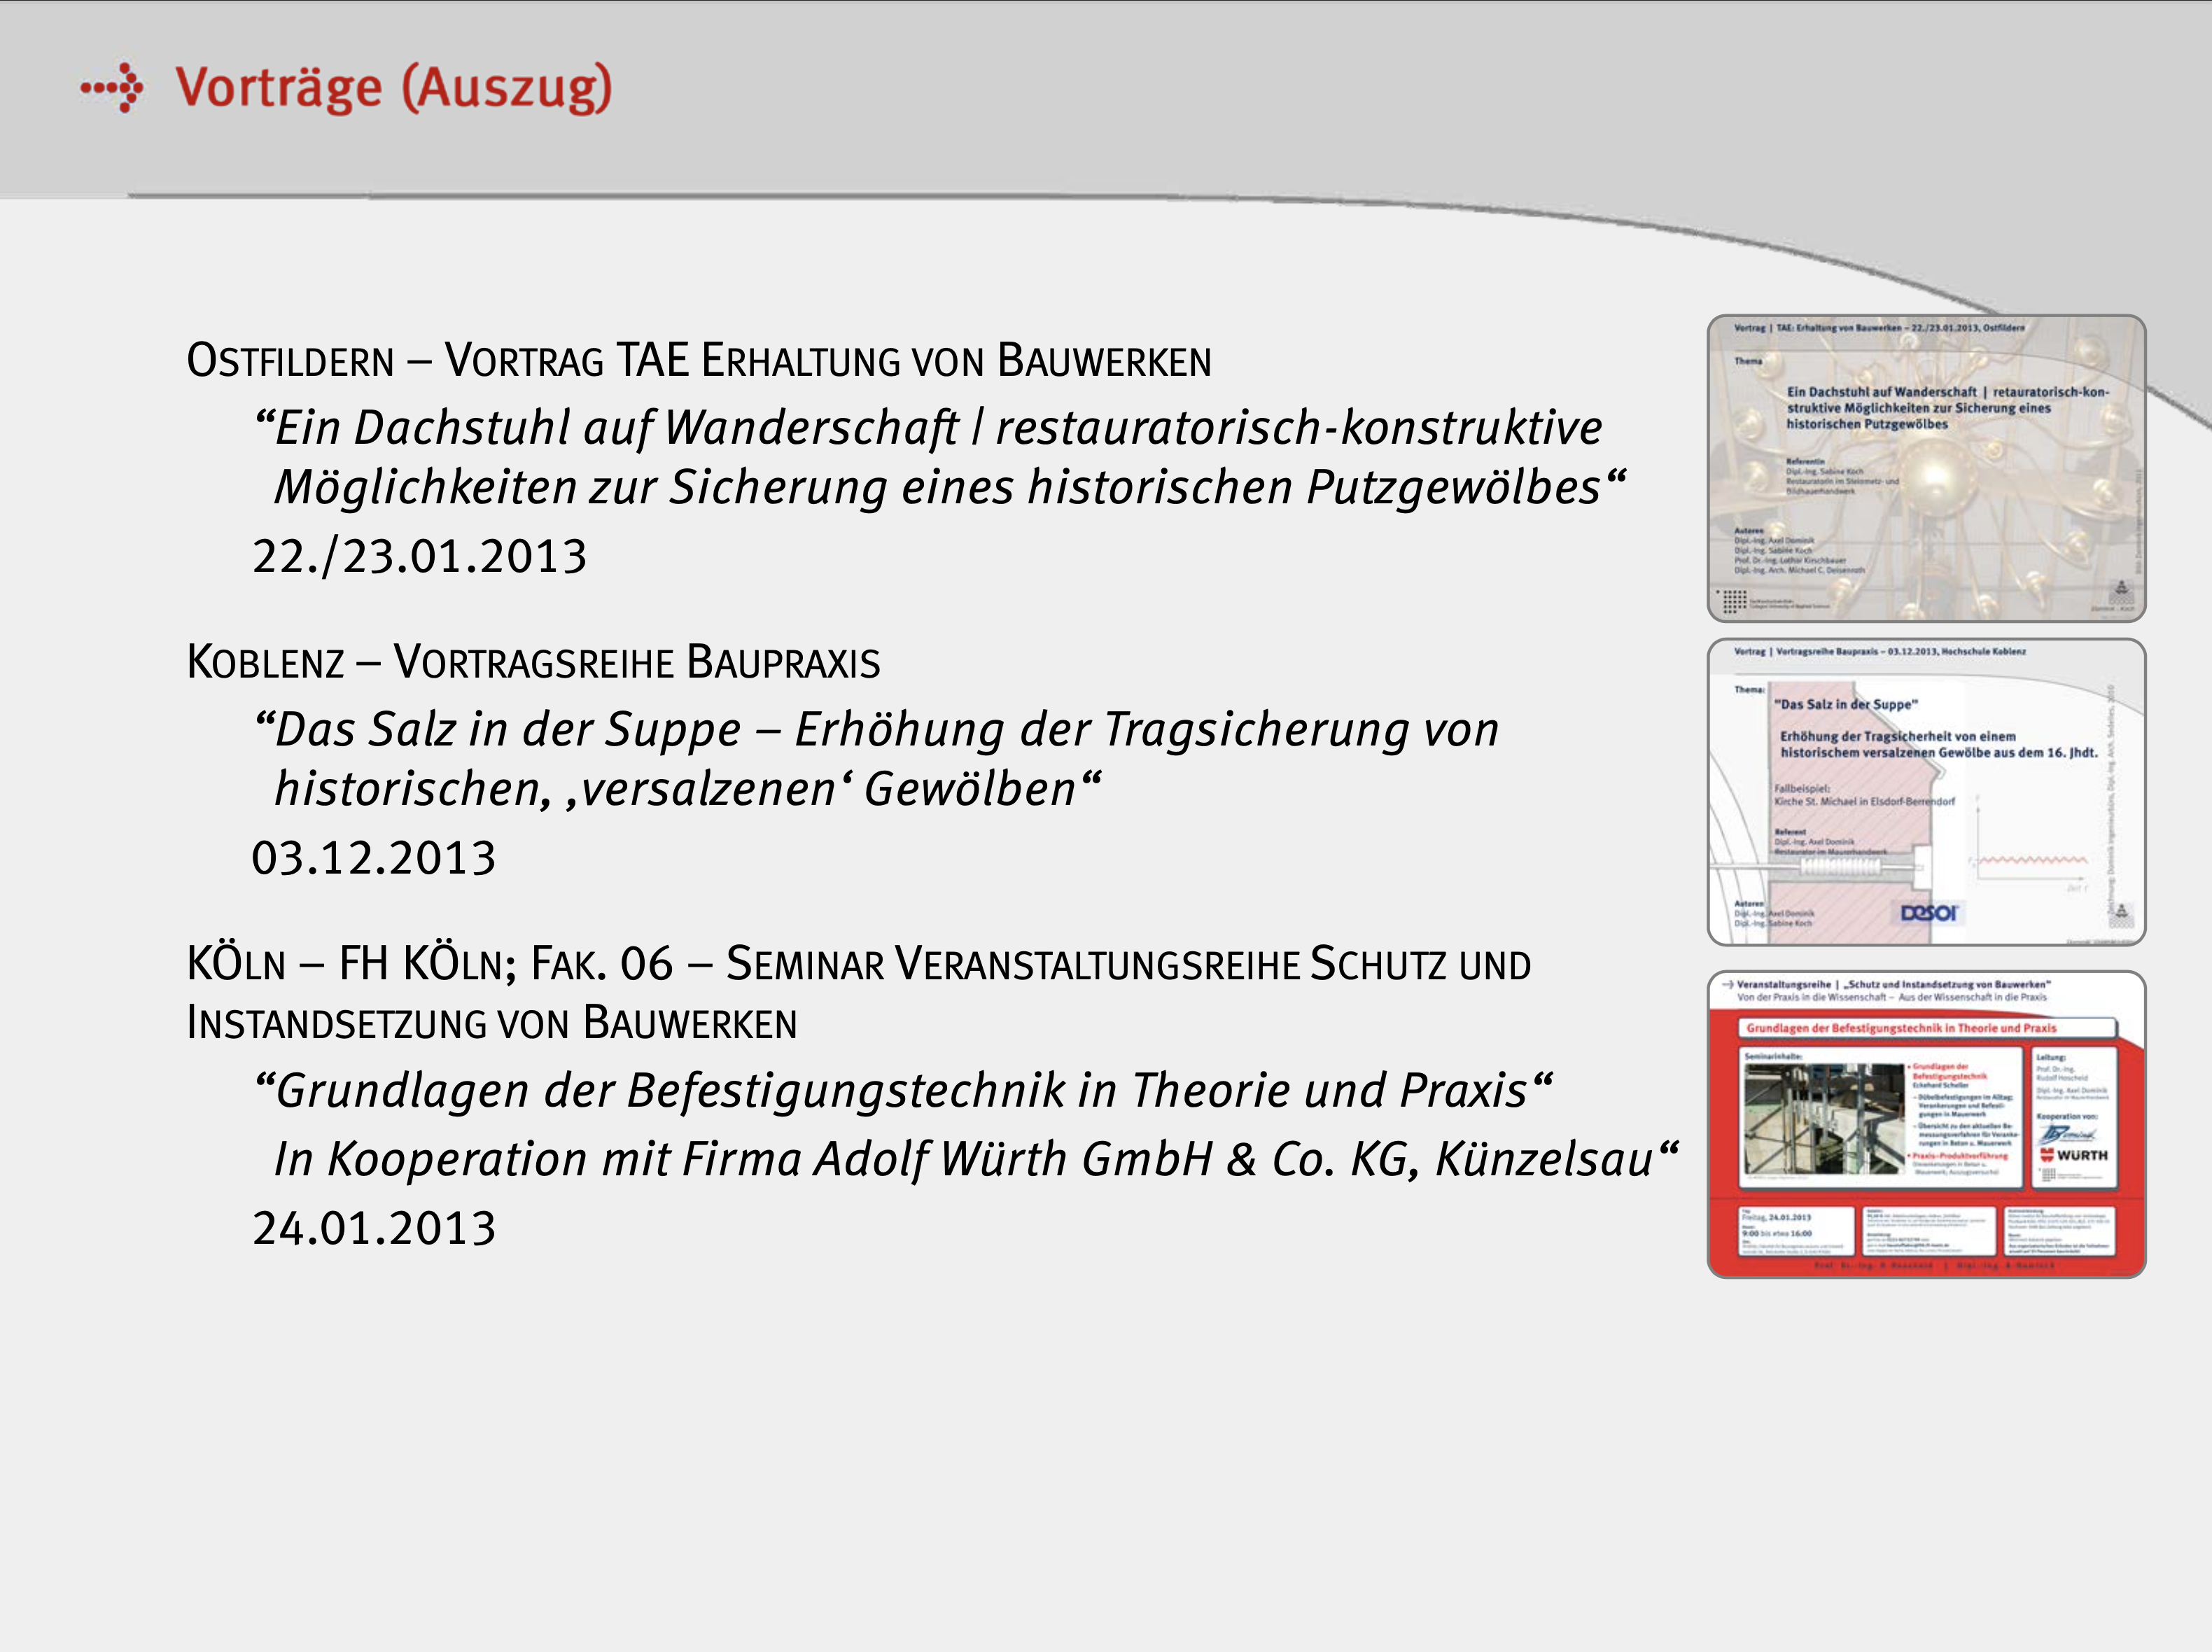Click the date 22./23.01.2013
The image size is (2212, 1652).
pyautogui.click(x=419, y=557)
